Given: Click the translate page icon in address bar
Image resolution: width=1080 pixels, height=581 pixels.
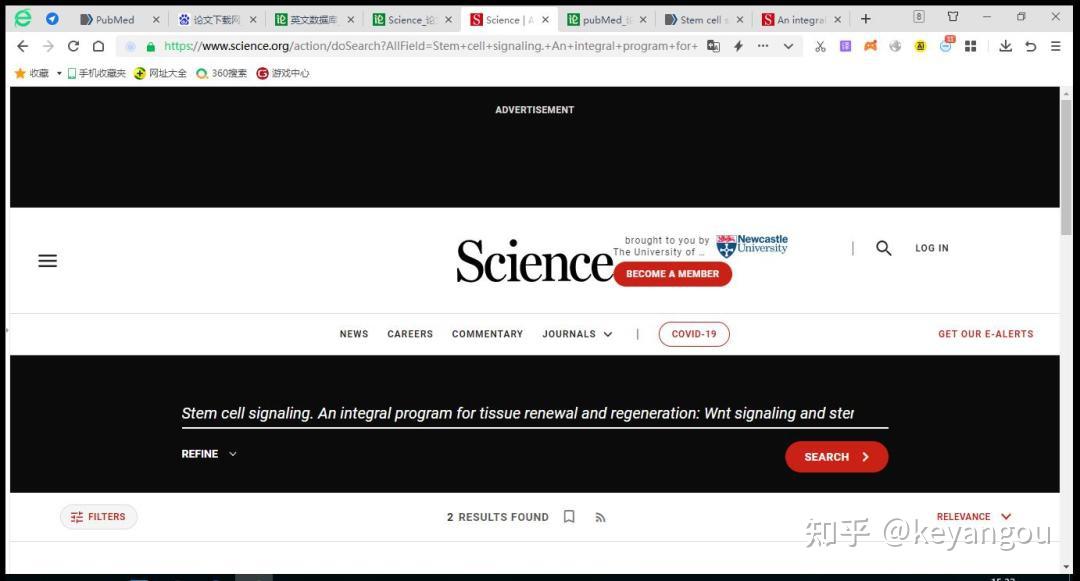Looking at the screenshot, I should coord(713,46).
